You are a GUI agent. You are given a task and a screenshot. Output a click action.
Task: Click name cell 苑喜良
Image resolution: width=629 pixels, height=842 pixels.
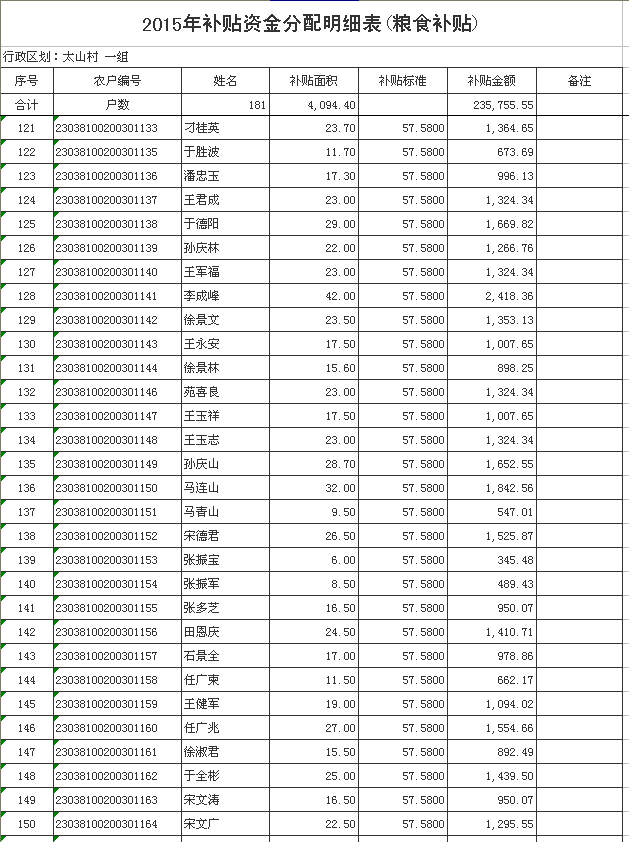[x=226, y=392]
